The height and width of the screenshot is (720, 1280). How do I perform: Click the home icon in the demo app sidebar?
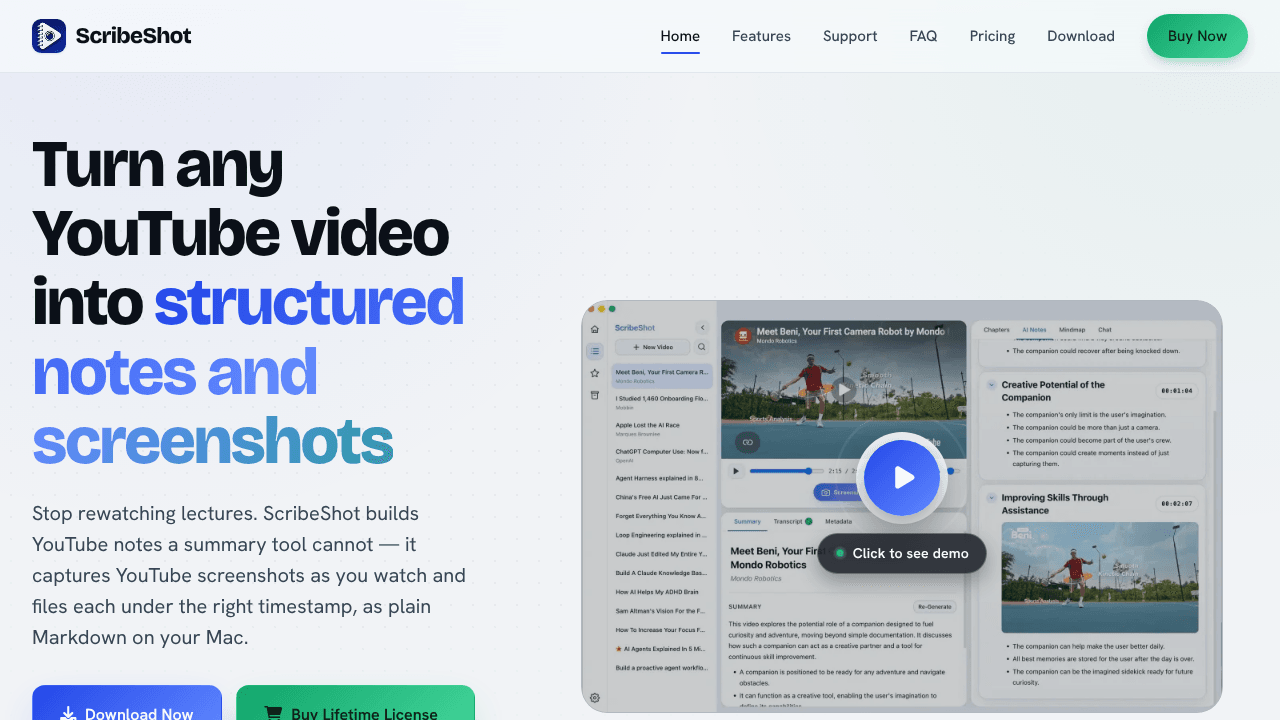click(595, 328)
